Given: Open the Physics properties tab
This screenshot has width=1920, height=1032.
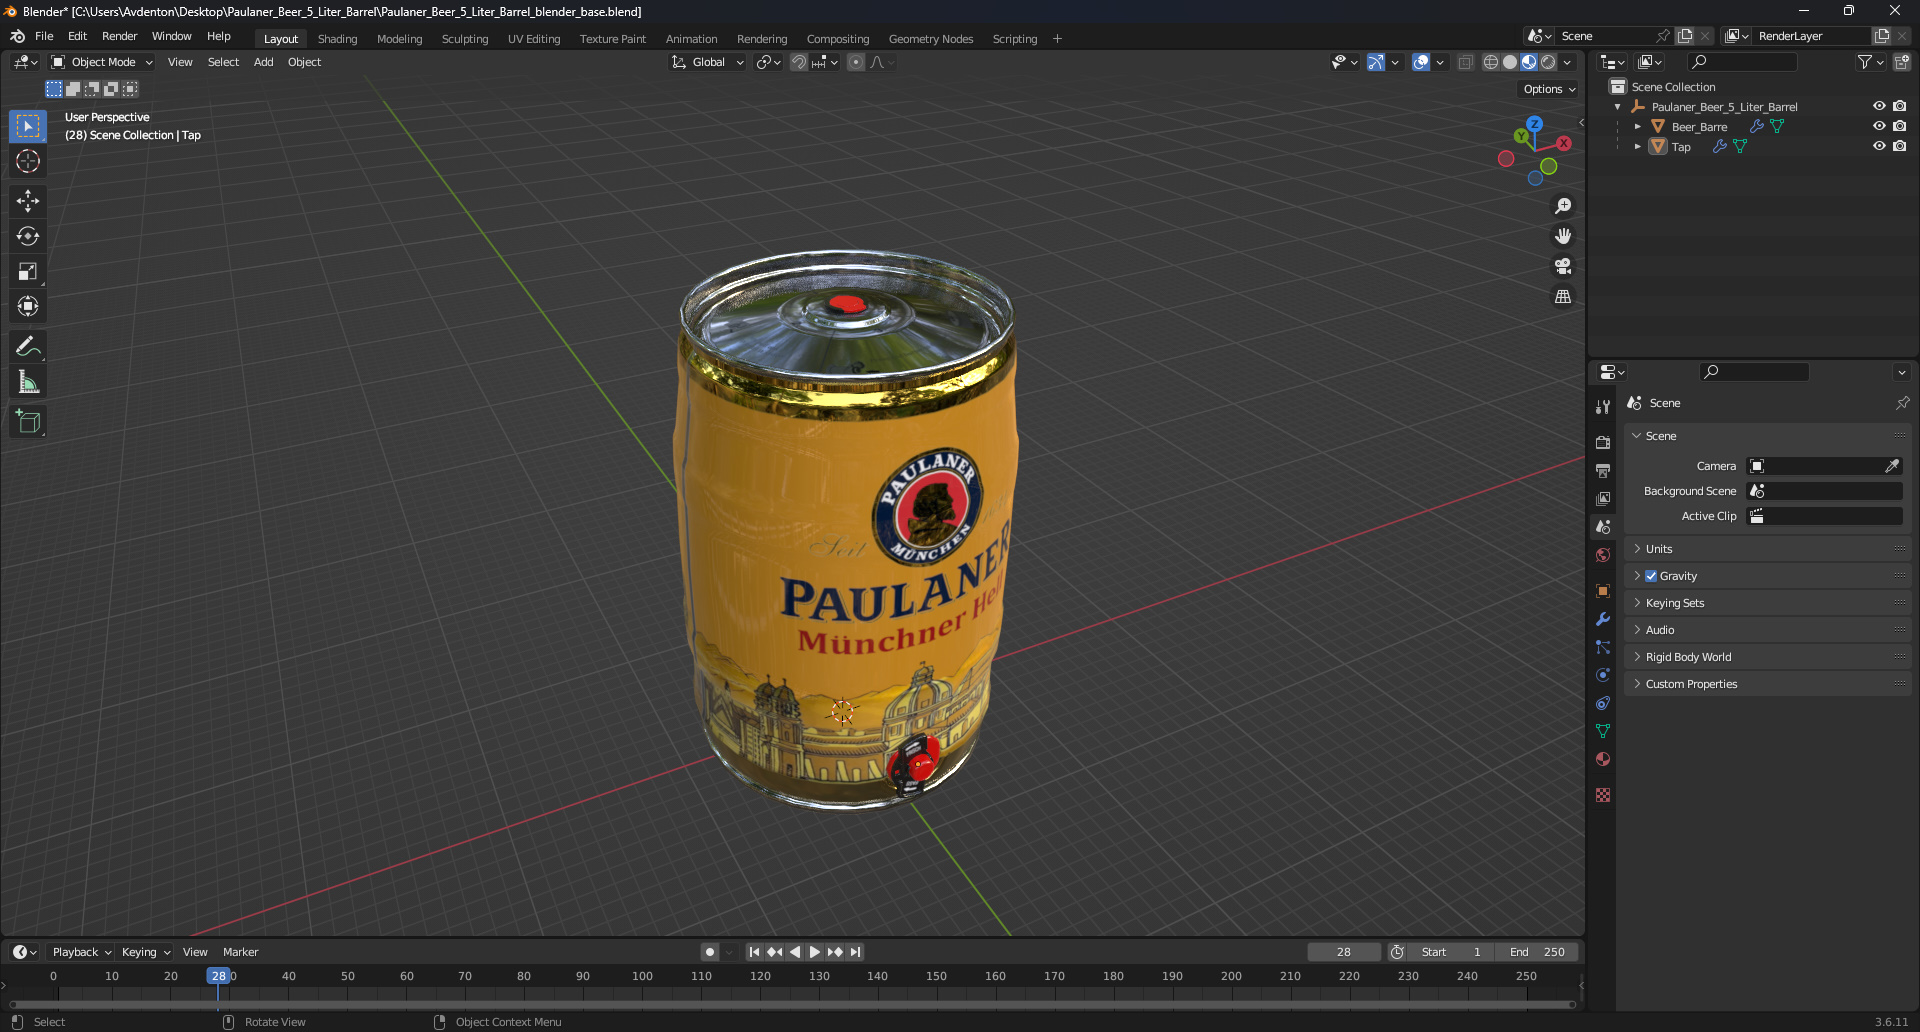Looking at the screenshot, I should coord(1603,675).
